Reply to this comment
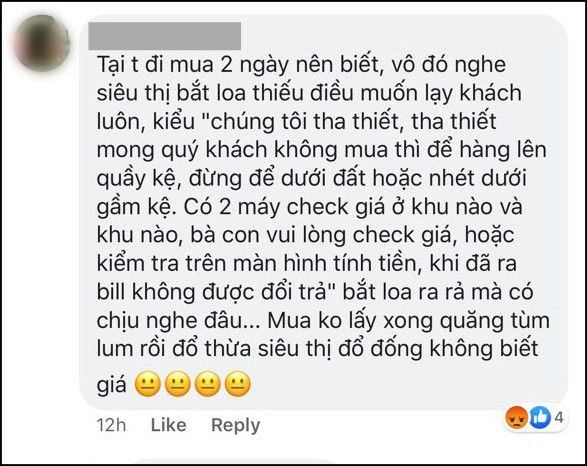Screen dimensions: 587x466 pyautogui.click(x=235, y=425)
